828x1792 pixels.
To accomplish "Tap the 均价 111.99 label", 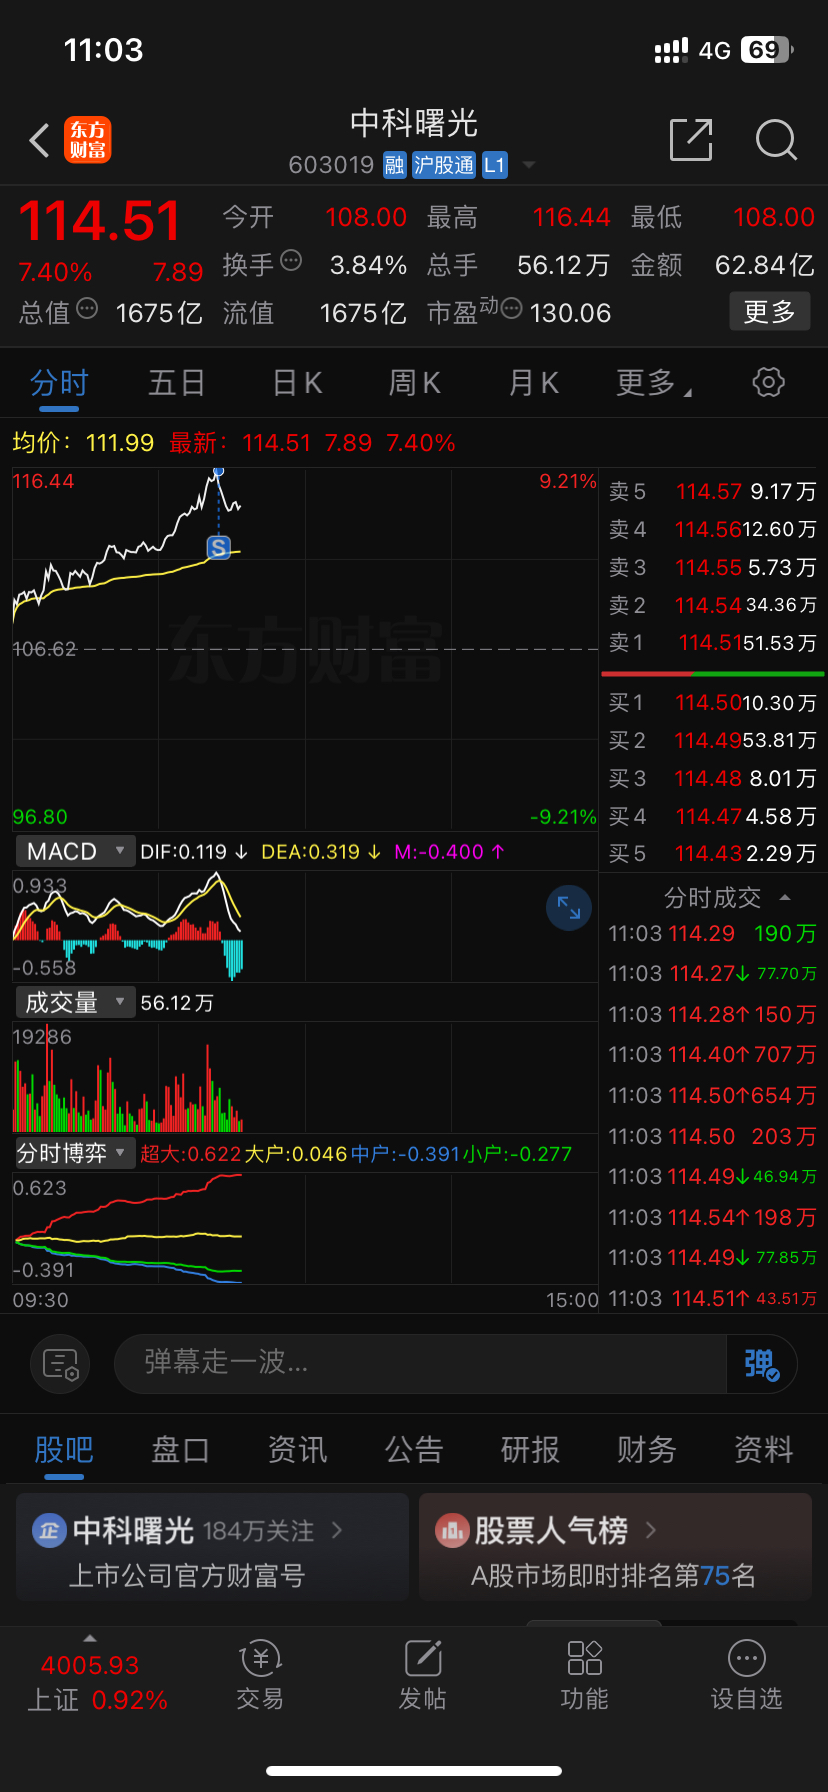I will click(x=83, y=443).
